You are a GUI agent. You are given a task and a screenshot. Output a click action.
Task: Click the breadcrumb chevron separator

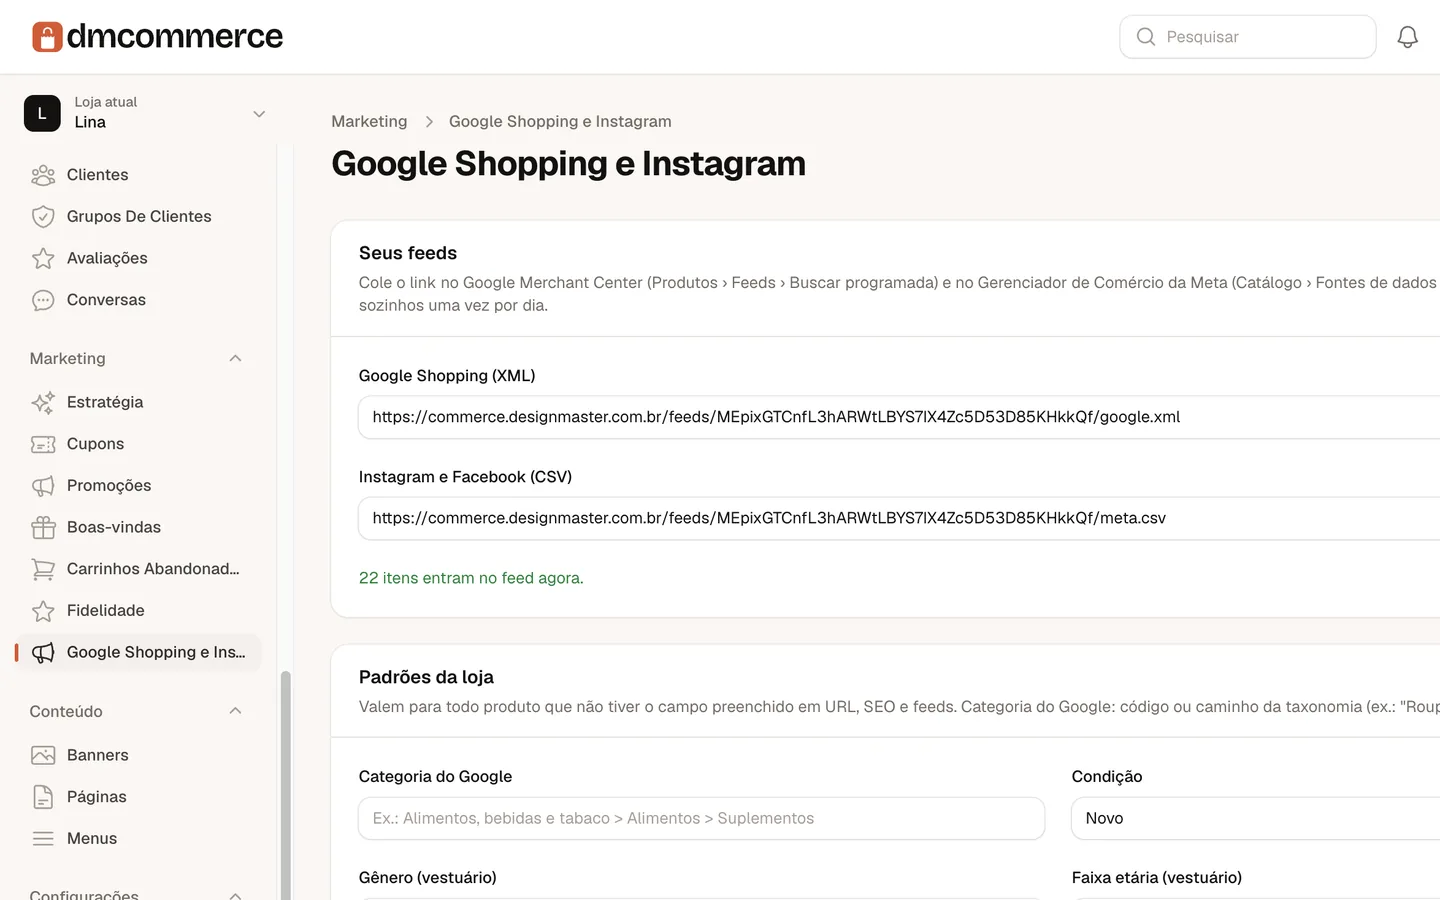(x=429, y=122)
